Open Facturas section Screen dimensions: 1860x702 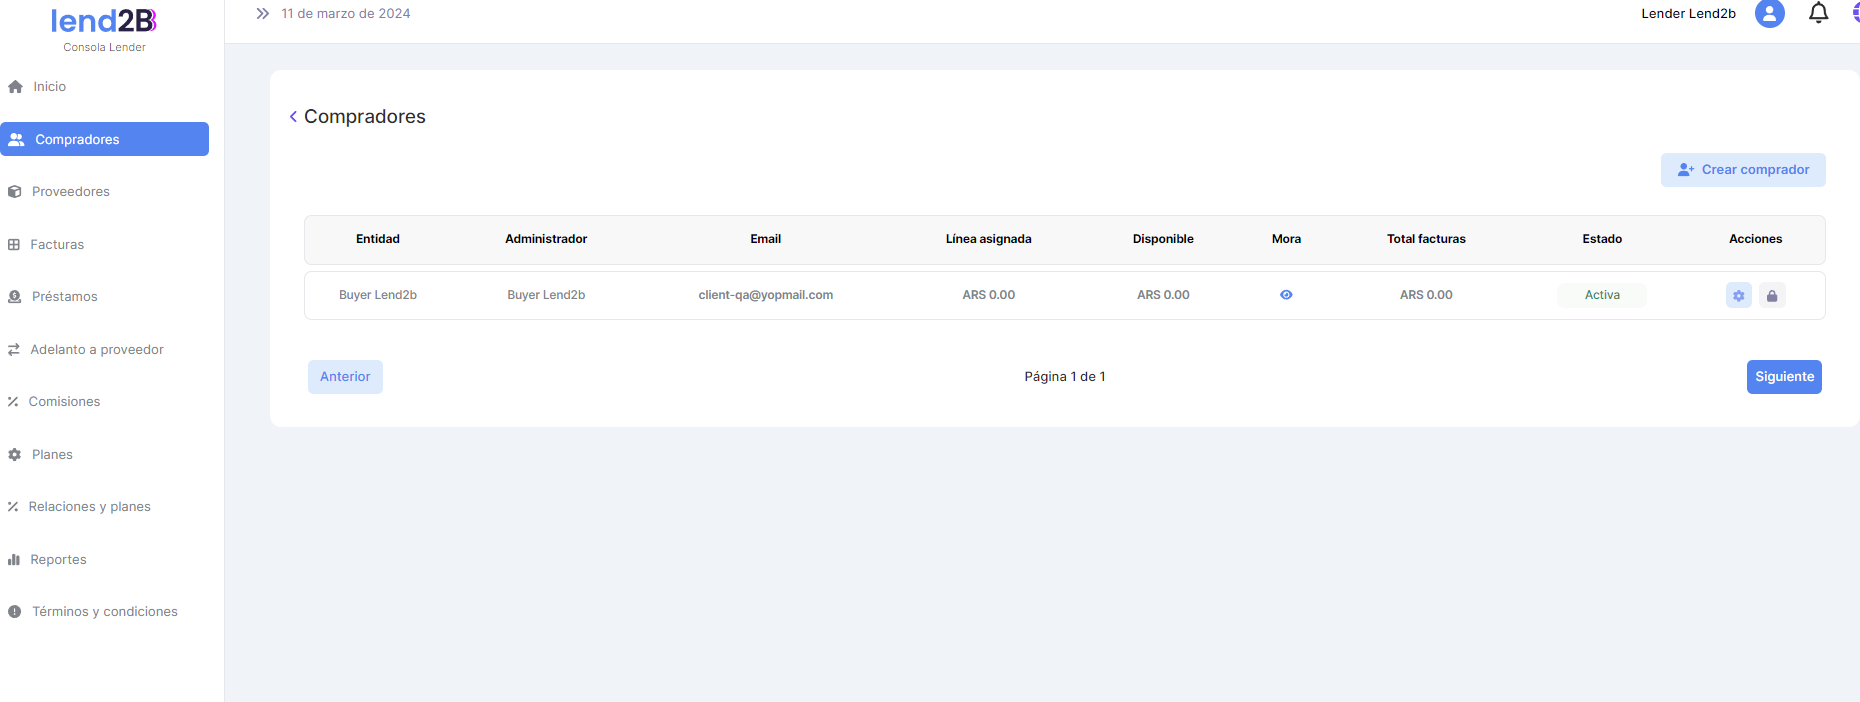57,245
